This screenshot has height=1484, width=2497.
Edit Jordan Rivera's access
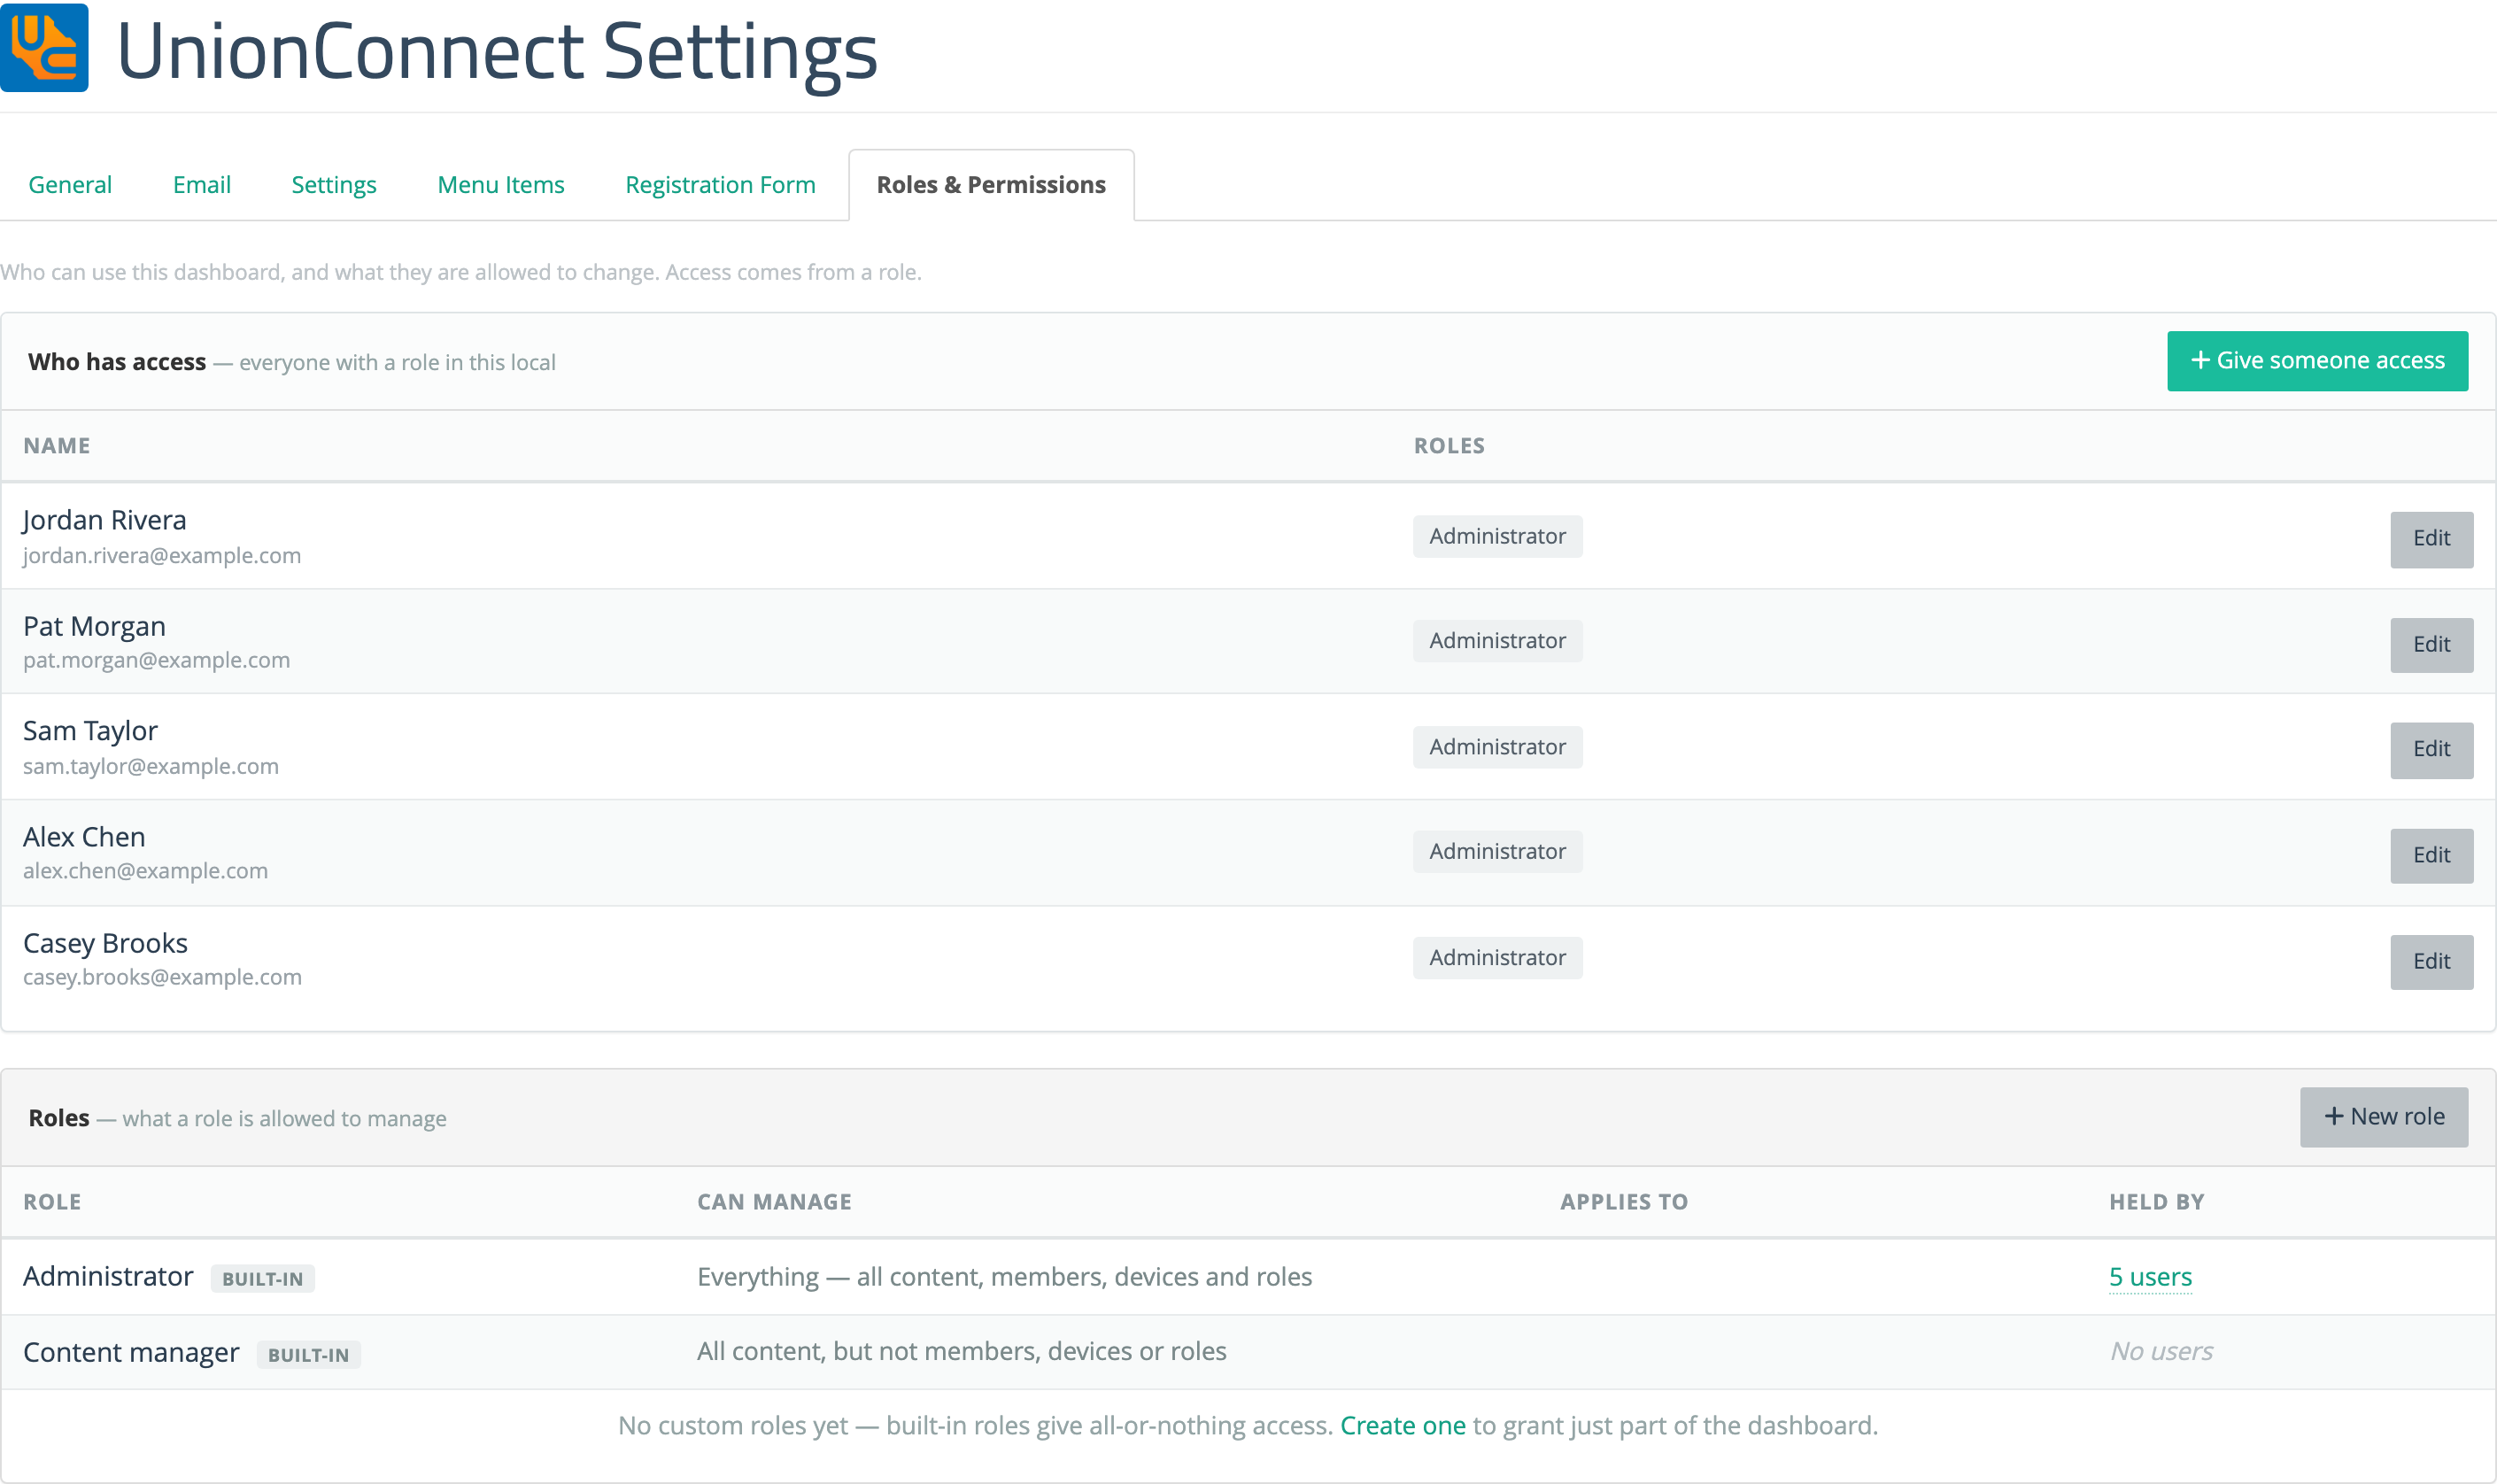[2431, 539]
